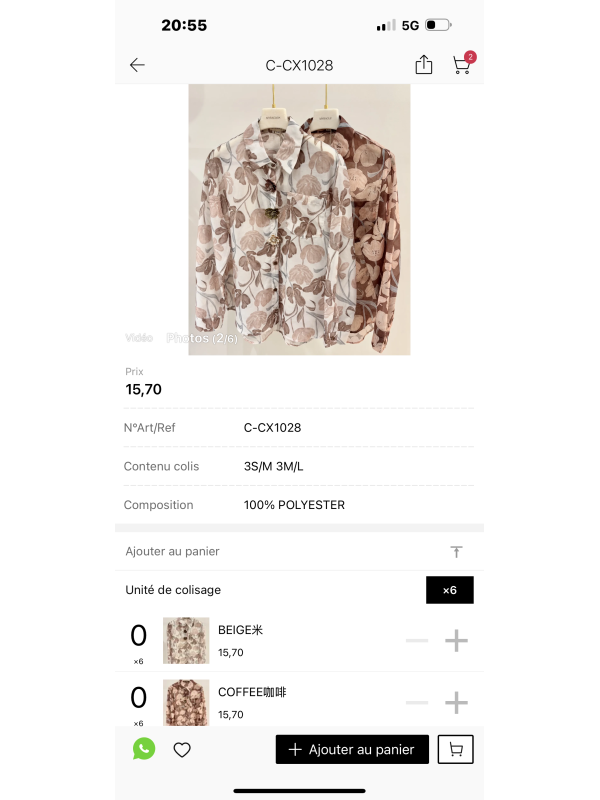
Task: Tap the black Ajouter au panier button
Action: tap(352, 749)
